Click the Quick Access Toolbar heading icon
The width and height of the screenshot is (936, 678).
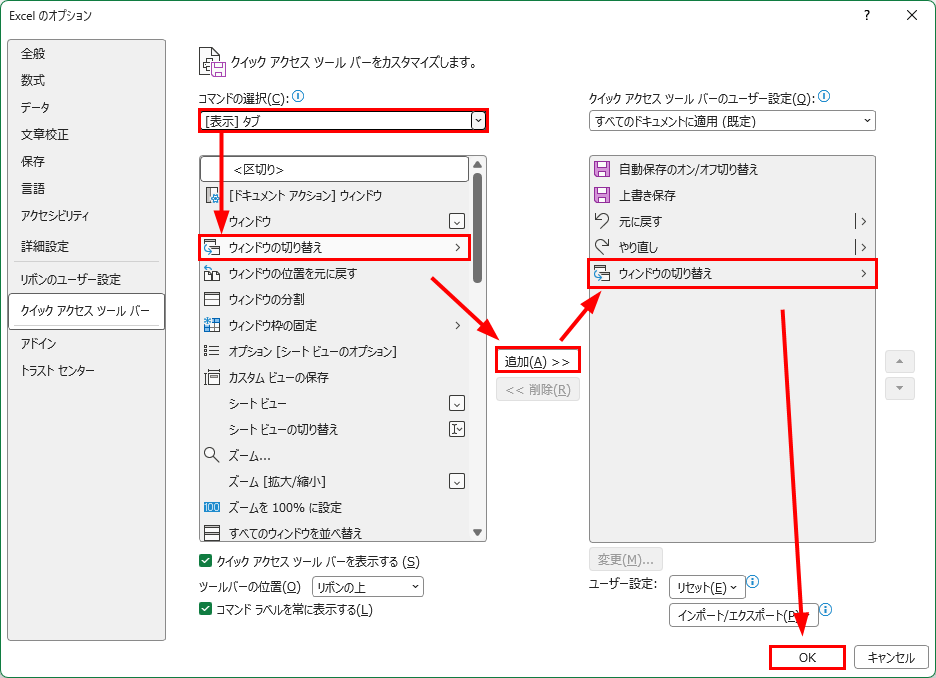(x=212, y=62)
